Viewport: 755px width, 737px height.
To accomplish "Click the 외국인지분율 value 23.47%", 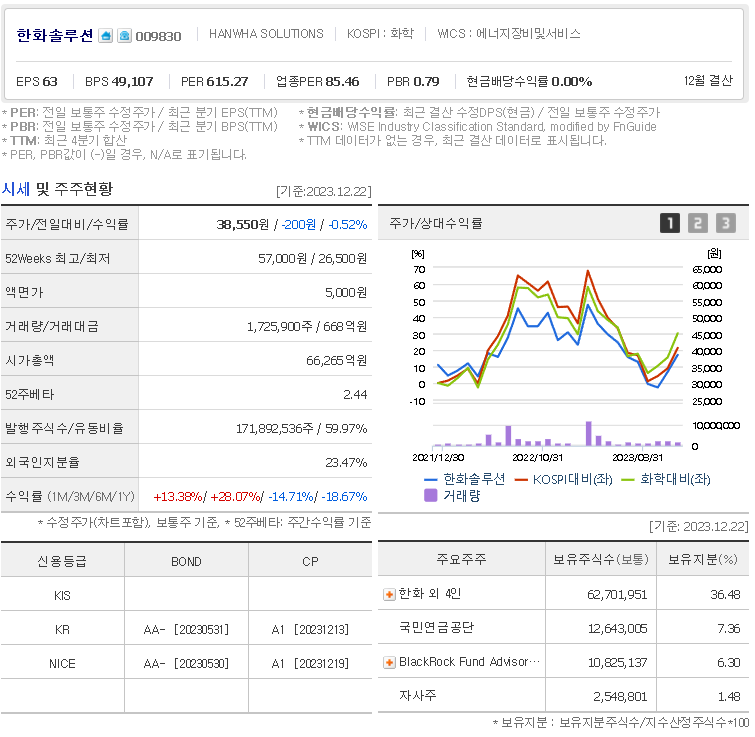I will pos(346,462).
